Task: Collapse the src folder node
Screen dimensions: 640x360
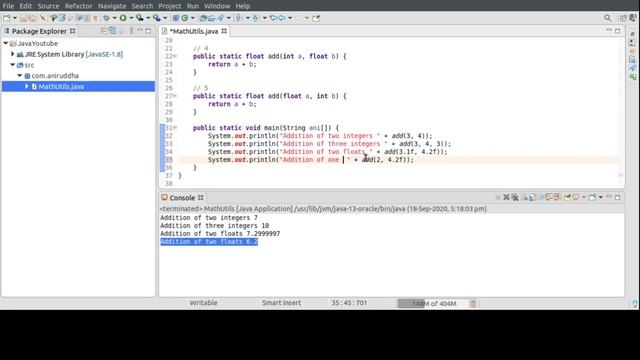Action: (x=13, y=64)
